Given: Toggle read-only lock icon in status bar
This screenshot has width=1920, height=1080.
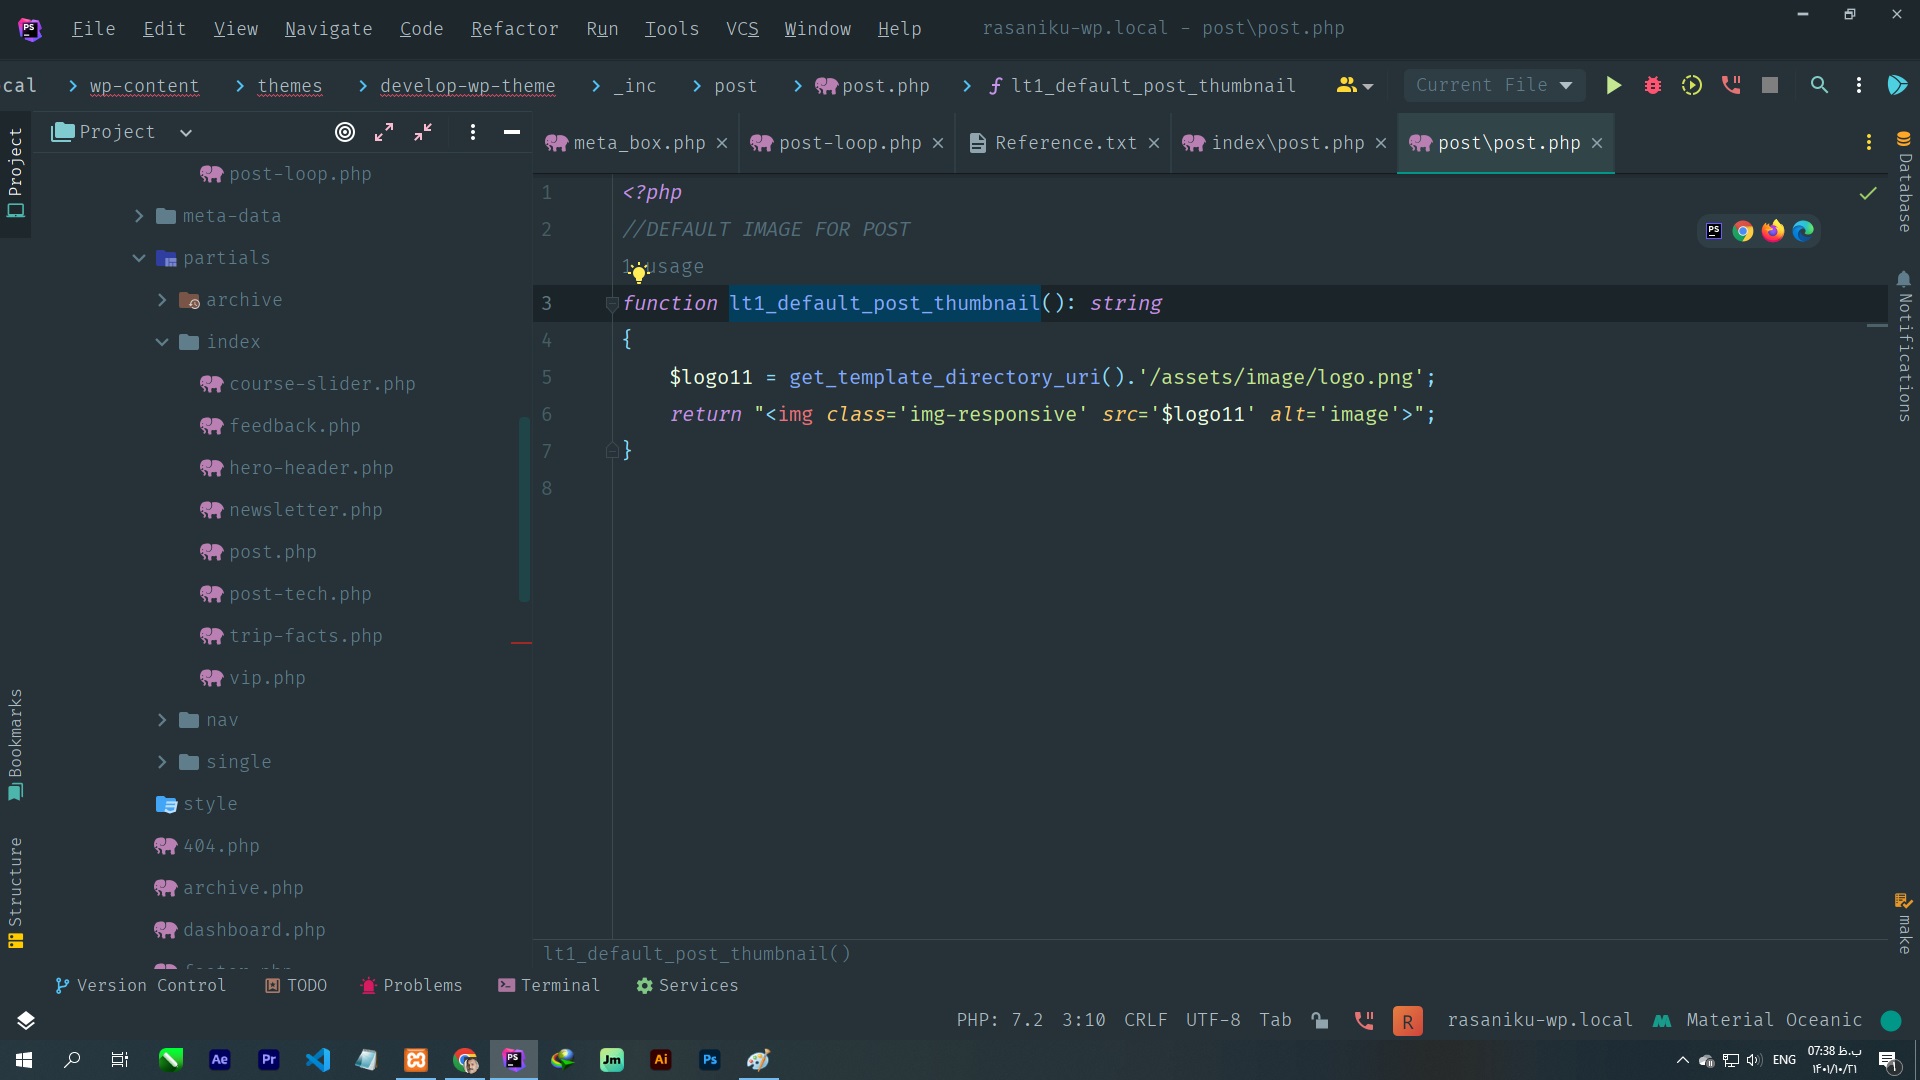Looking at the screenshot, I should 1320,1020.
